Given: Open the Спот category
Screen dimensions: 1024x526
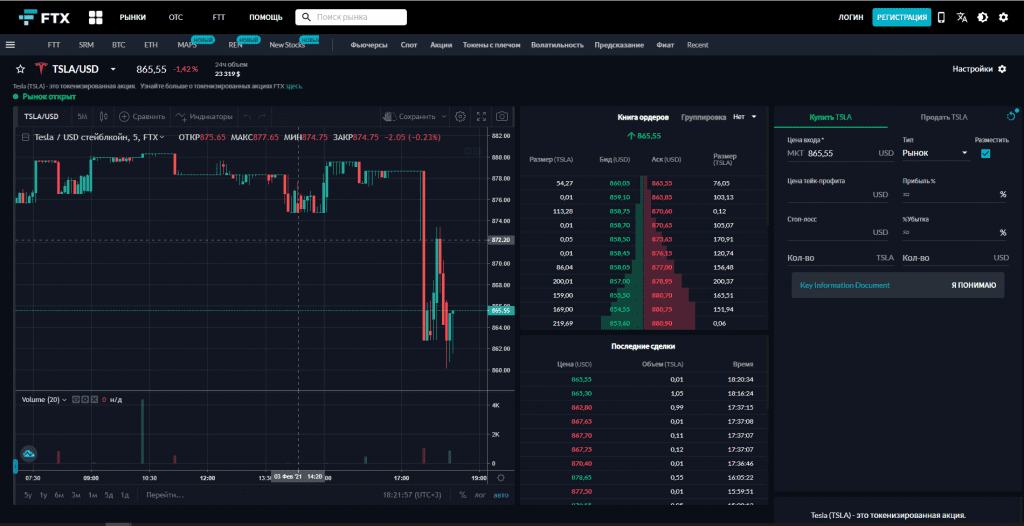Looking at the screenshot, I should click(x=409, y=45).
